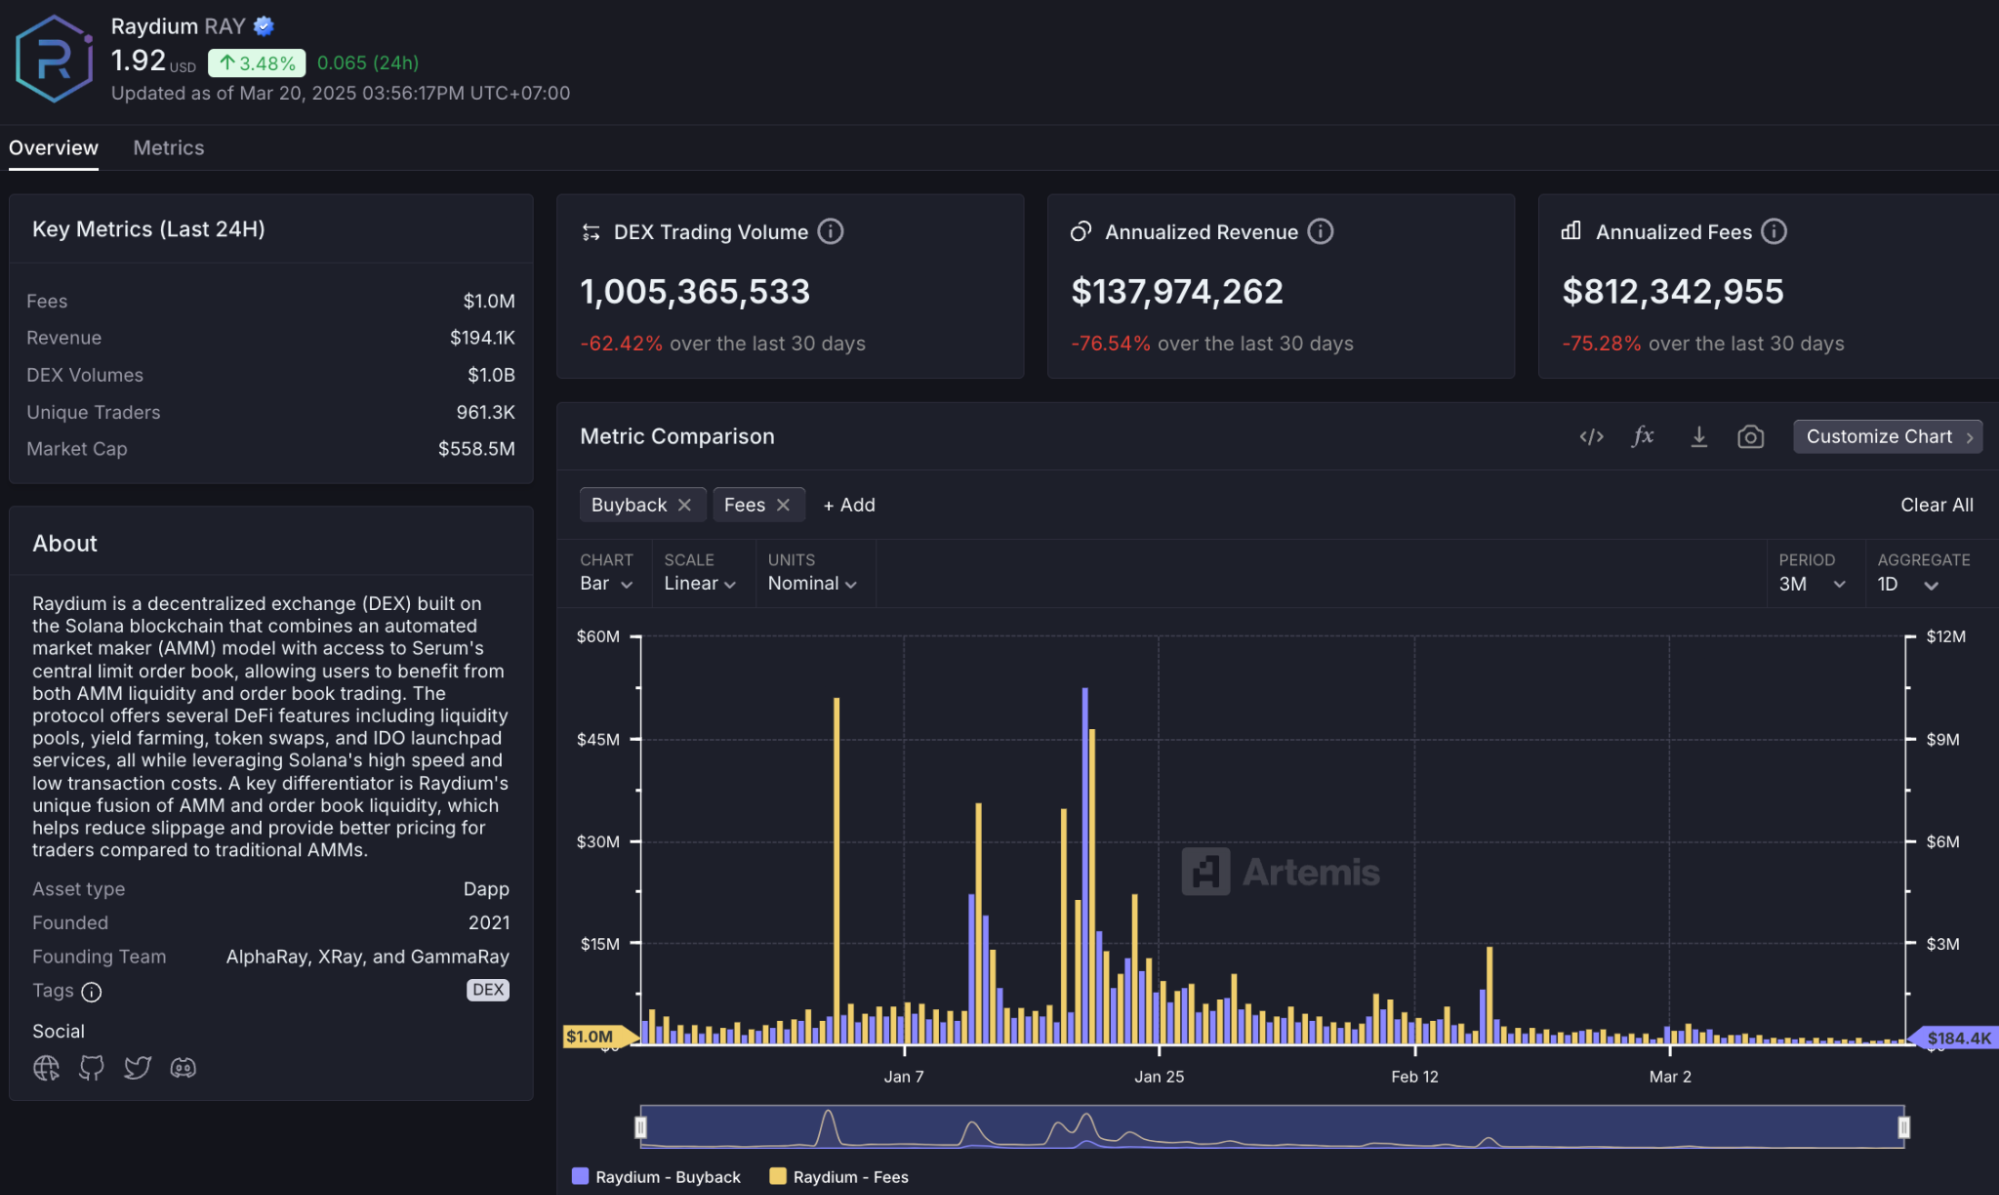The height and width of the screenshot is (1195, 1999).
Task: Switch to the Overview tab
Action: tap(54, 148)
